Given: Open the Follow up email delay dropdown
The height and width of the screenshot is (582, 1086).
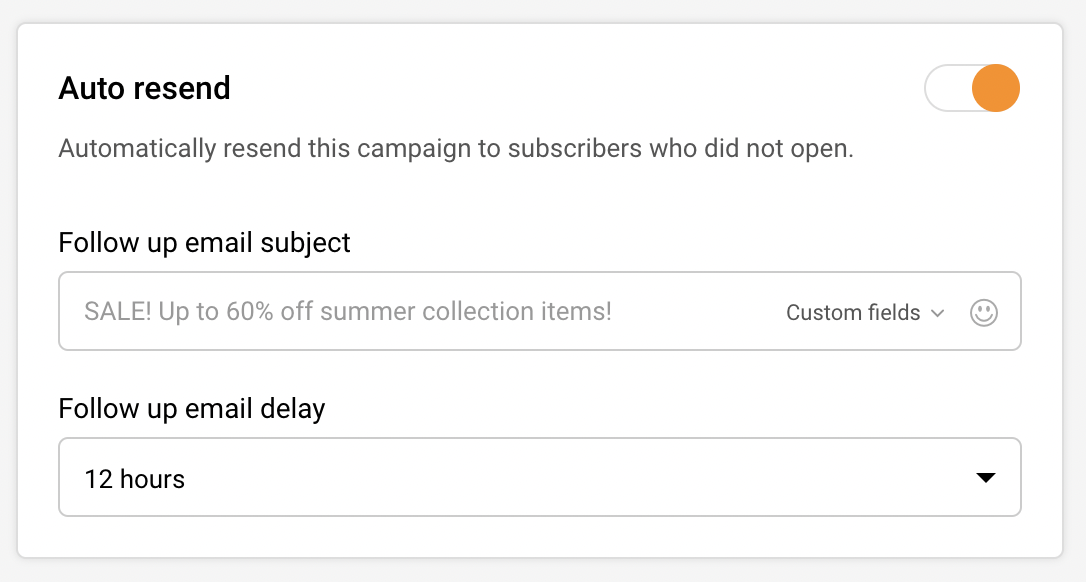Looking at the screenshot, I should click(540, 478).
